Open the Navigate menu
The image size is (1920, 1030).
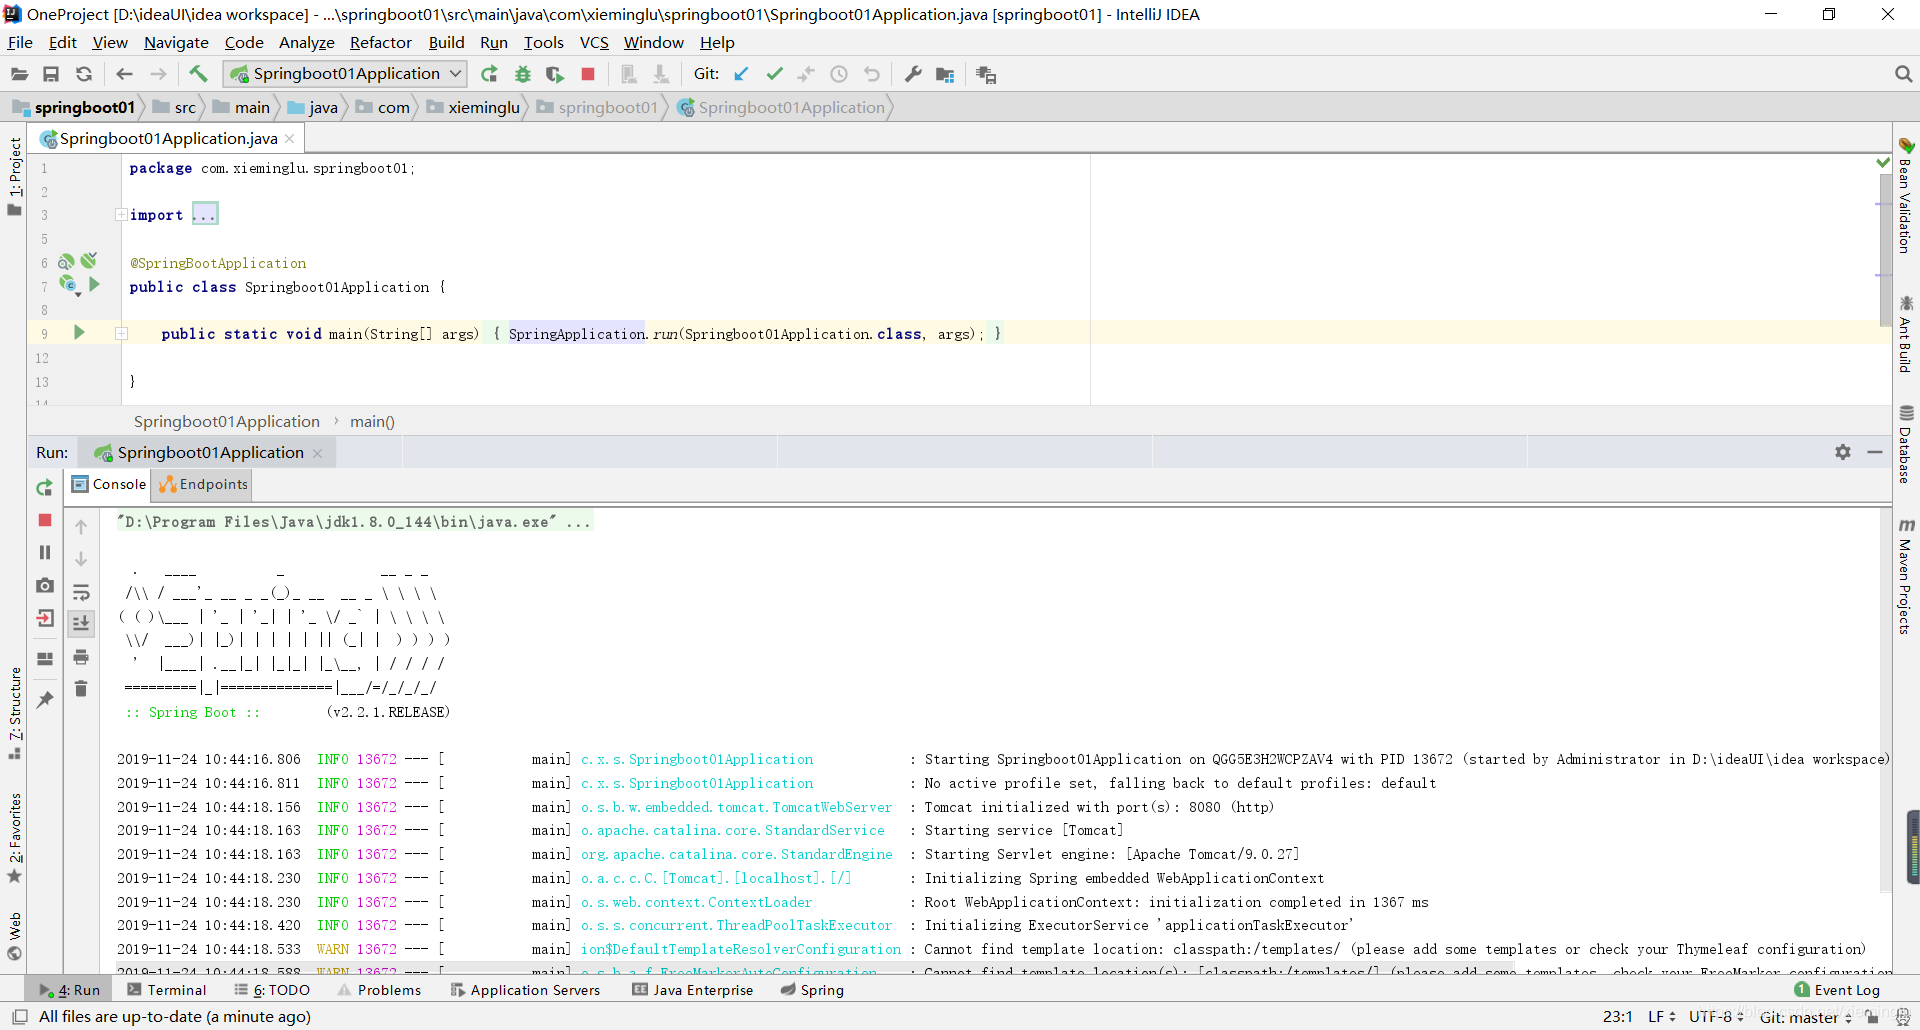point(176,43)
